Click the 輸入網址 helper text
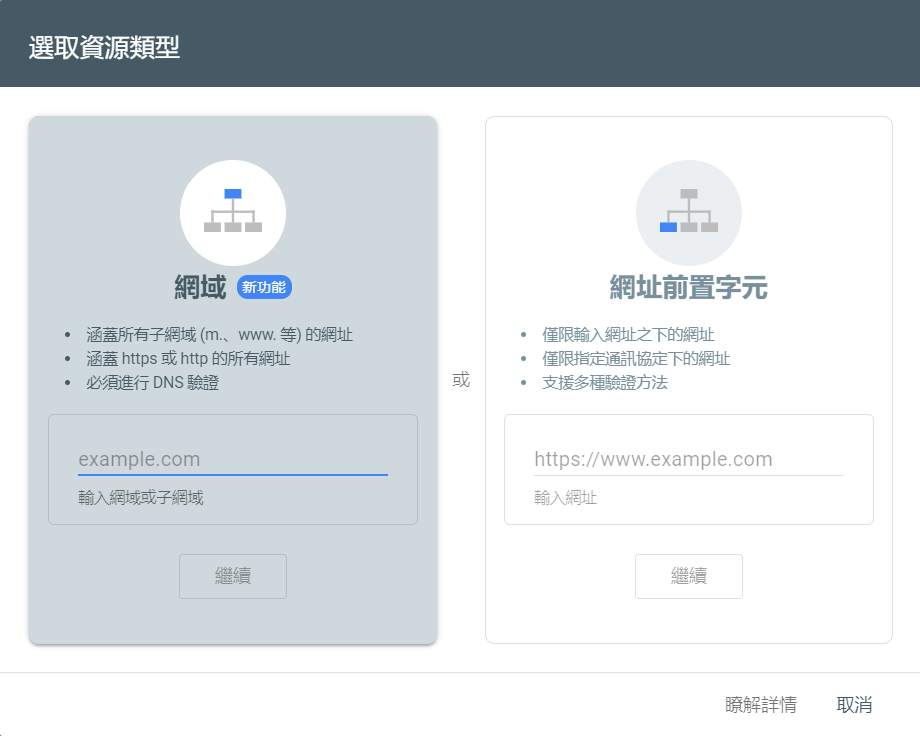The width and height of the screenshot is (920, 736). tap(566, 498)
